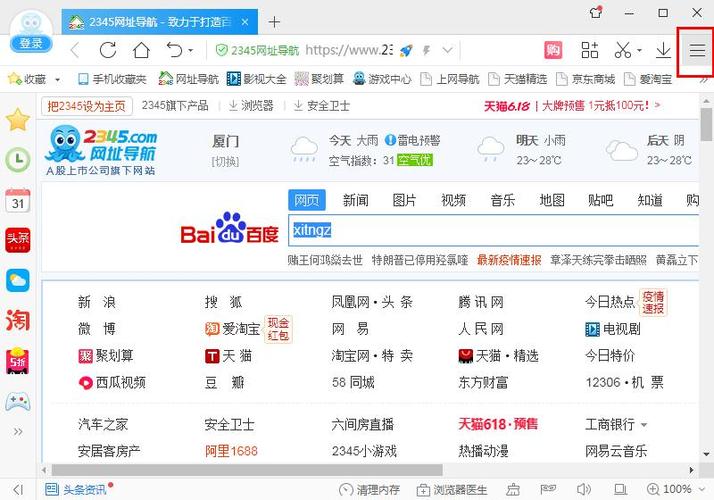Expand the 工商银行 dropdown arrow
The image size is (714, 500).
click(x=644, y=425)
